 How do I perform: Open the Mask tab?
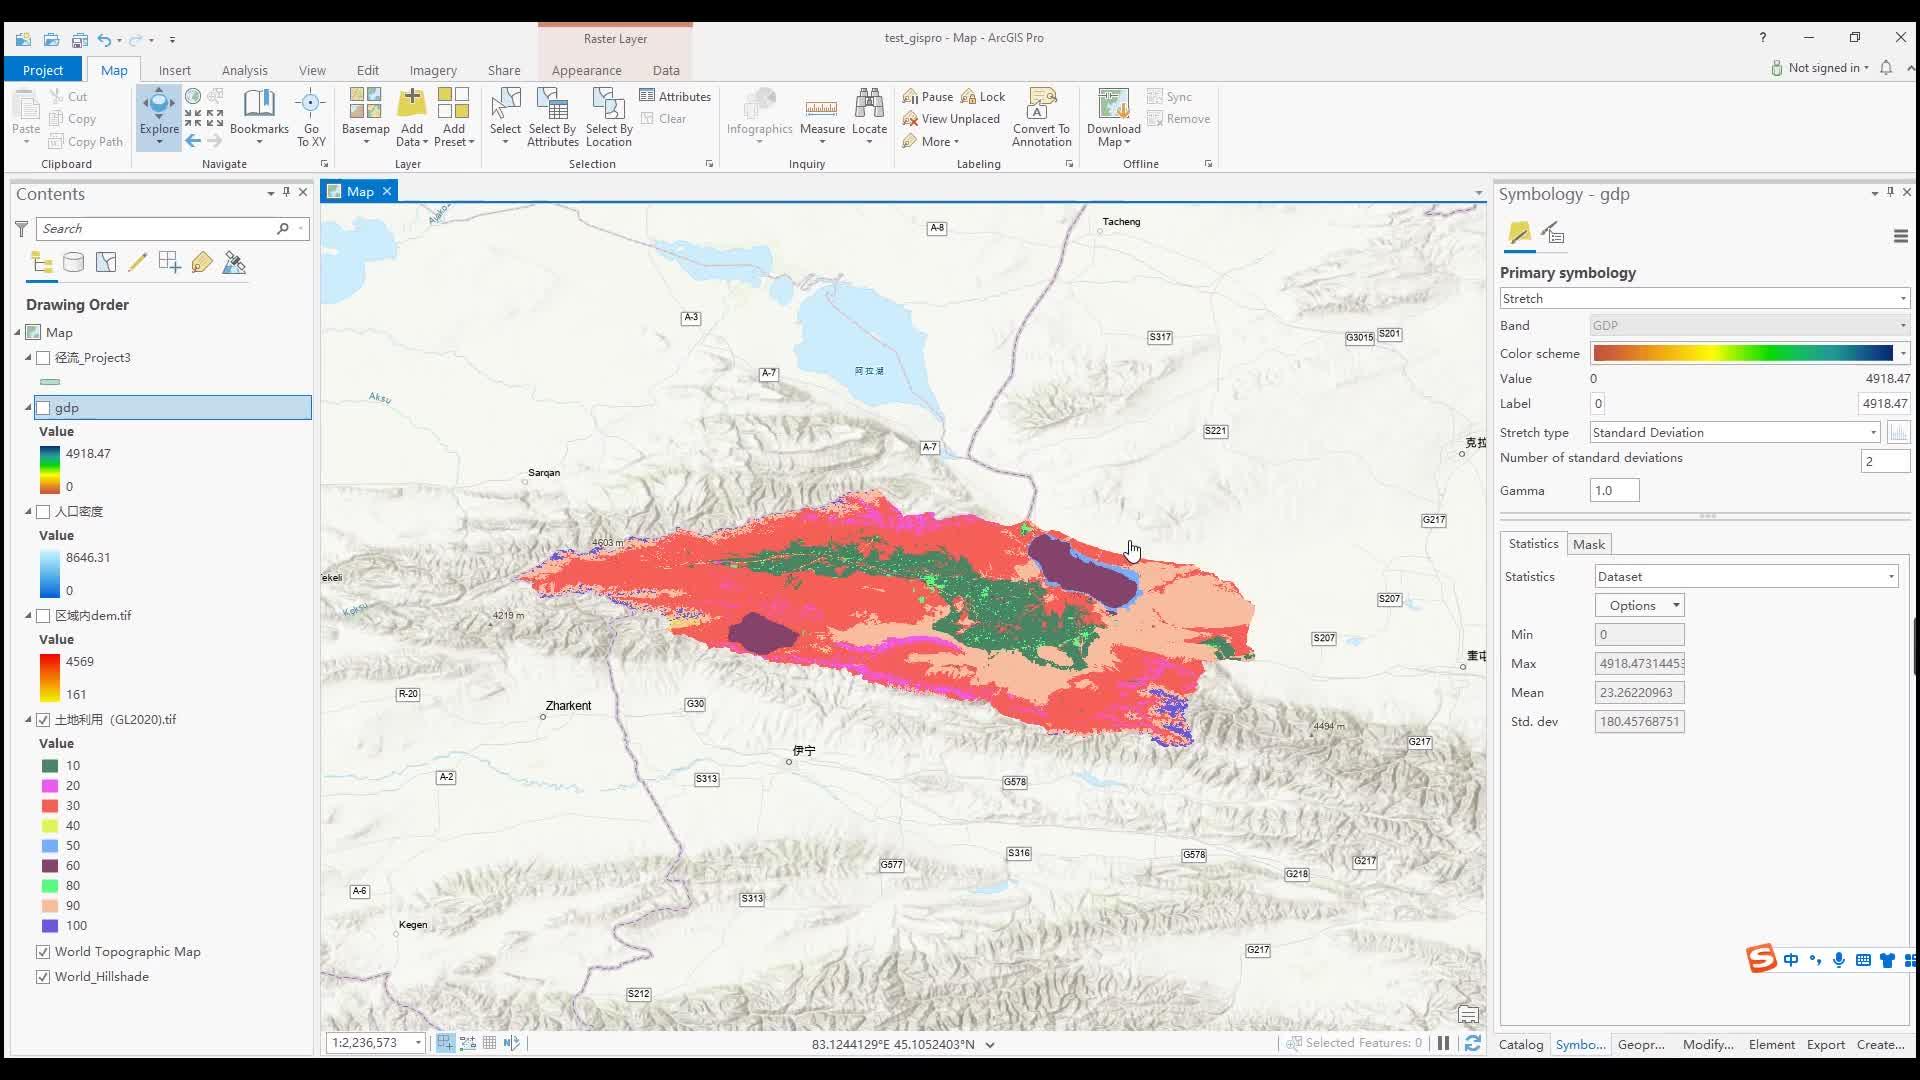[x=1588, y=545]
